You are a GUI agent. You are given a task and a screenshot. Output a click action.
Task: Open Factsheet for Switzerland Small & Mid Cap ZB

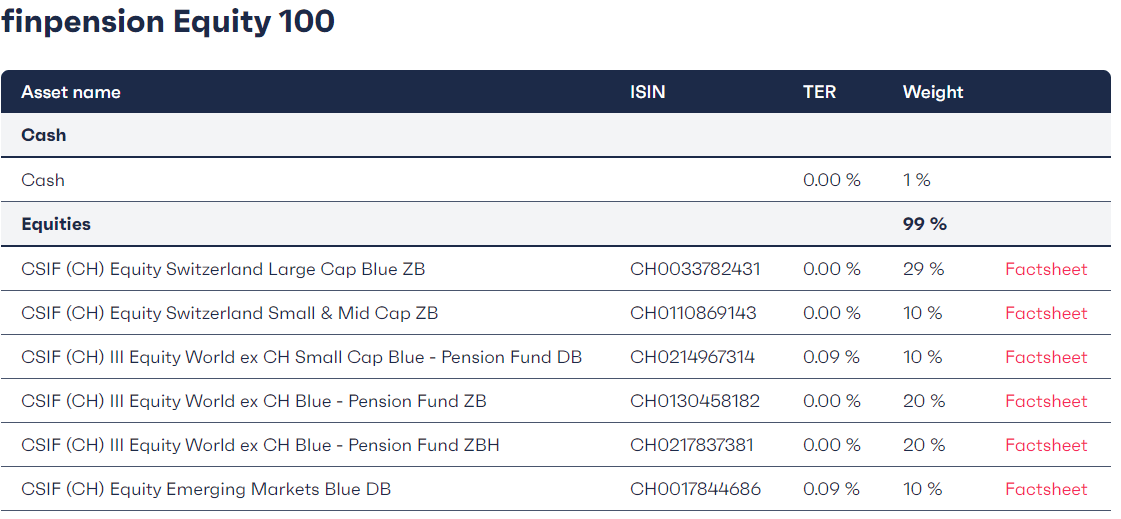tap(1046, 313)
